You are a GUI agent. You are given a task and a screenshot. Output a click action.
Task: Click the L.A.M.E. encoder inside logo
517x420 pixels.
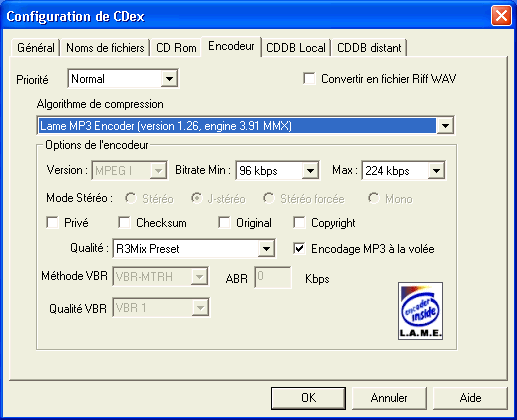click(420, 311)
